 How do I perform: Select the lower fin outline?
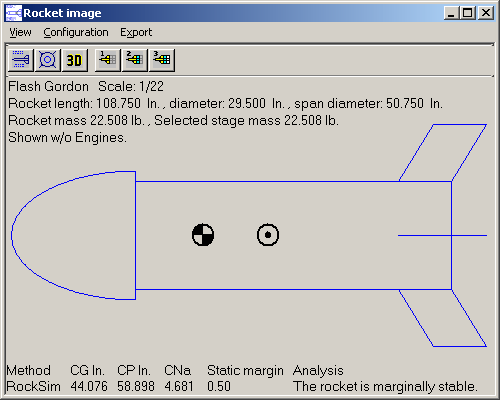click(443, 318)
